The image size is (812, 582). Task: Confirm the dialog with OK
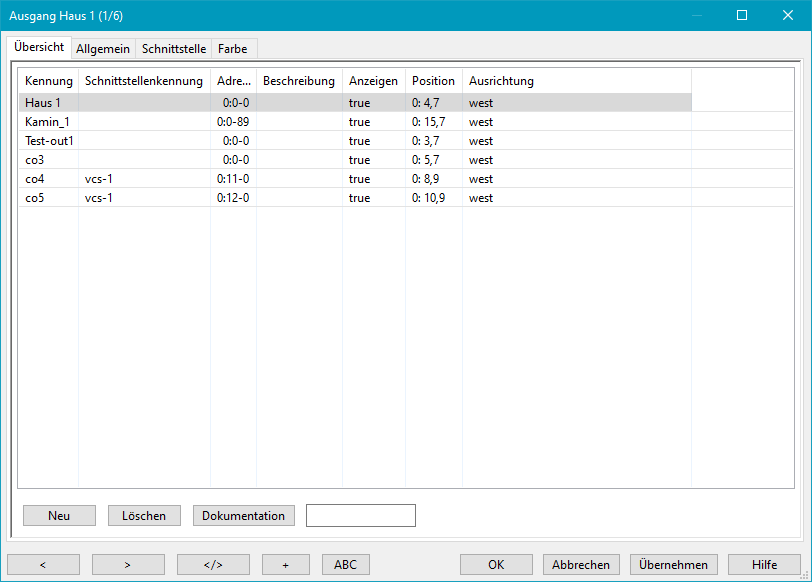click(x=496, y=564)
